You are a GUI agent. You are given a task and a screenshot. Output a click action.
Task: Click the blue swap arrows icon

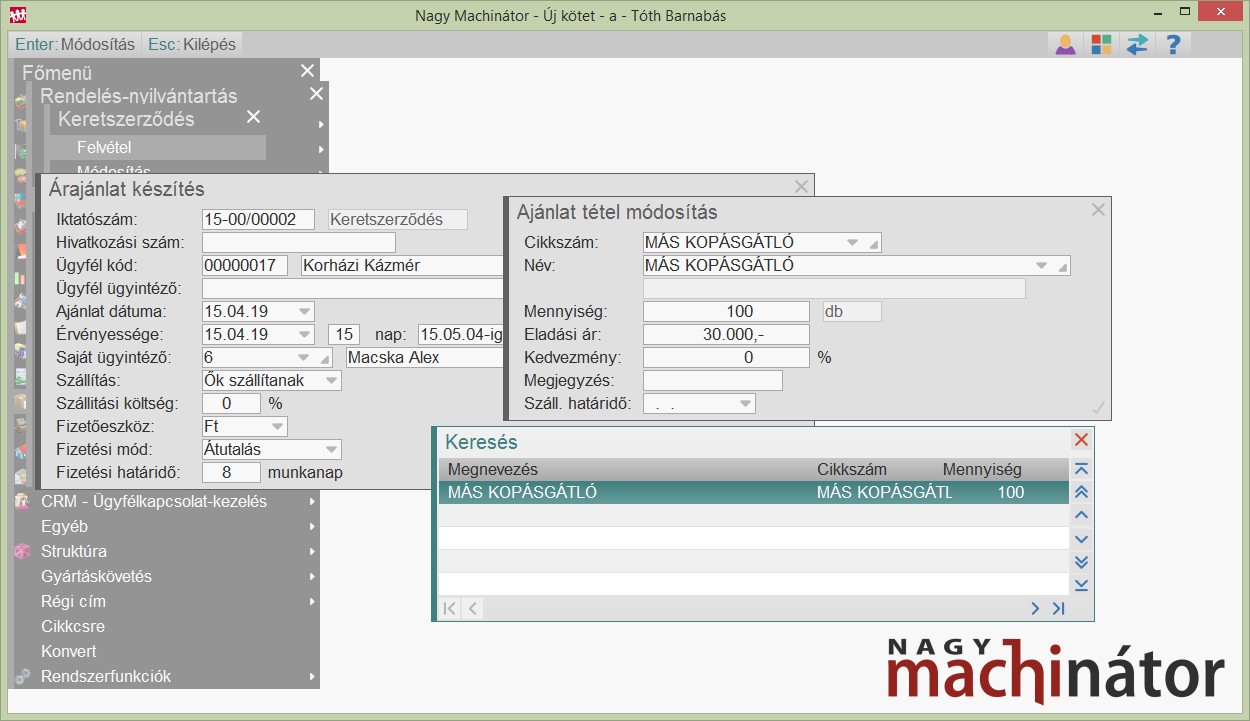click(1137, 45)
